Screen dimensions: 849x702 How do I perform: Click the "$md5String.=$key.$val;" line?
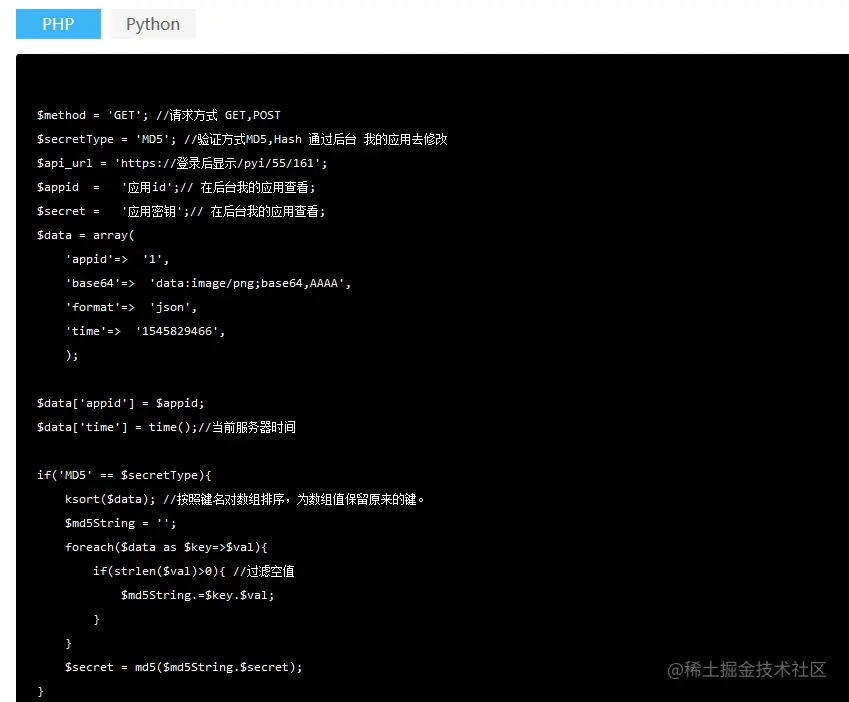click(x=198, y=595)
